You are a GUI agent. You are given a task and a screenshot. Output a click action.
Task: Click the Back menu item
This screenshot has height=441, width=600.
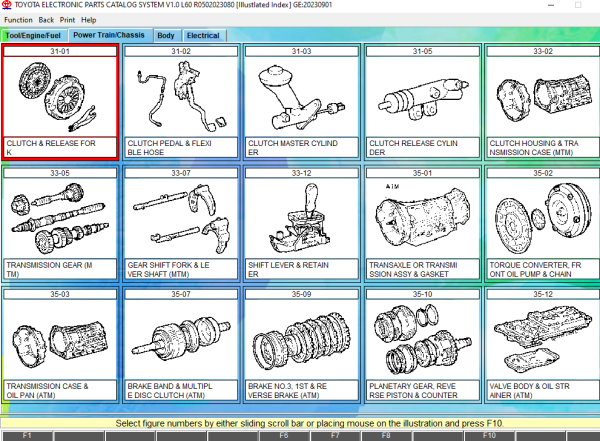pos(46,20)
